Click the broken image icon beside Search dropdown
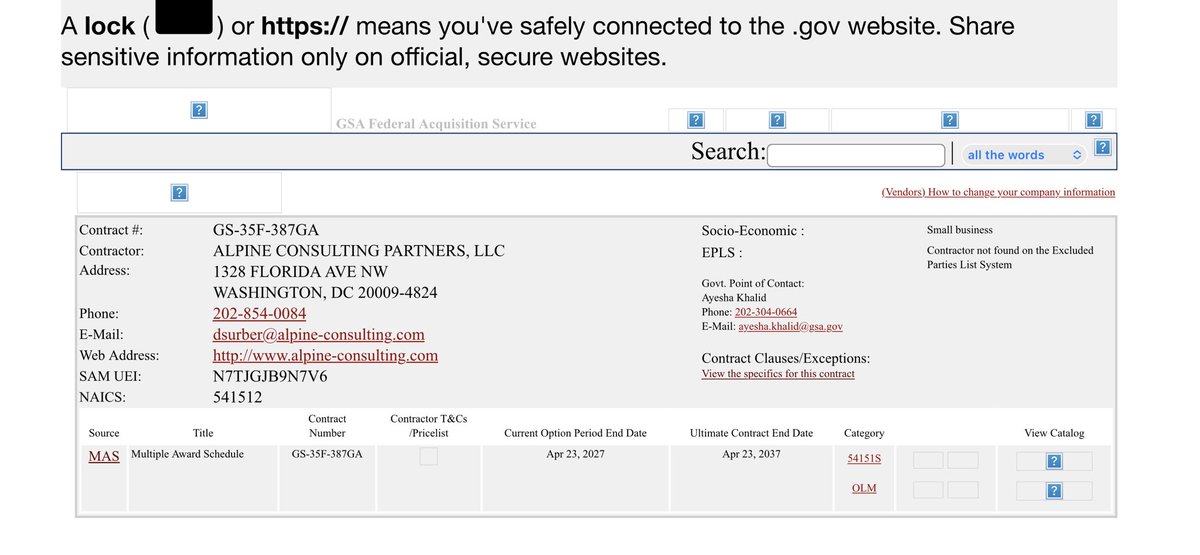1200x555 pixels. (1102, 148)
